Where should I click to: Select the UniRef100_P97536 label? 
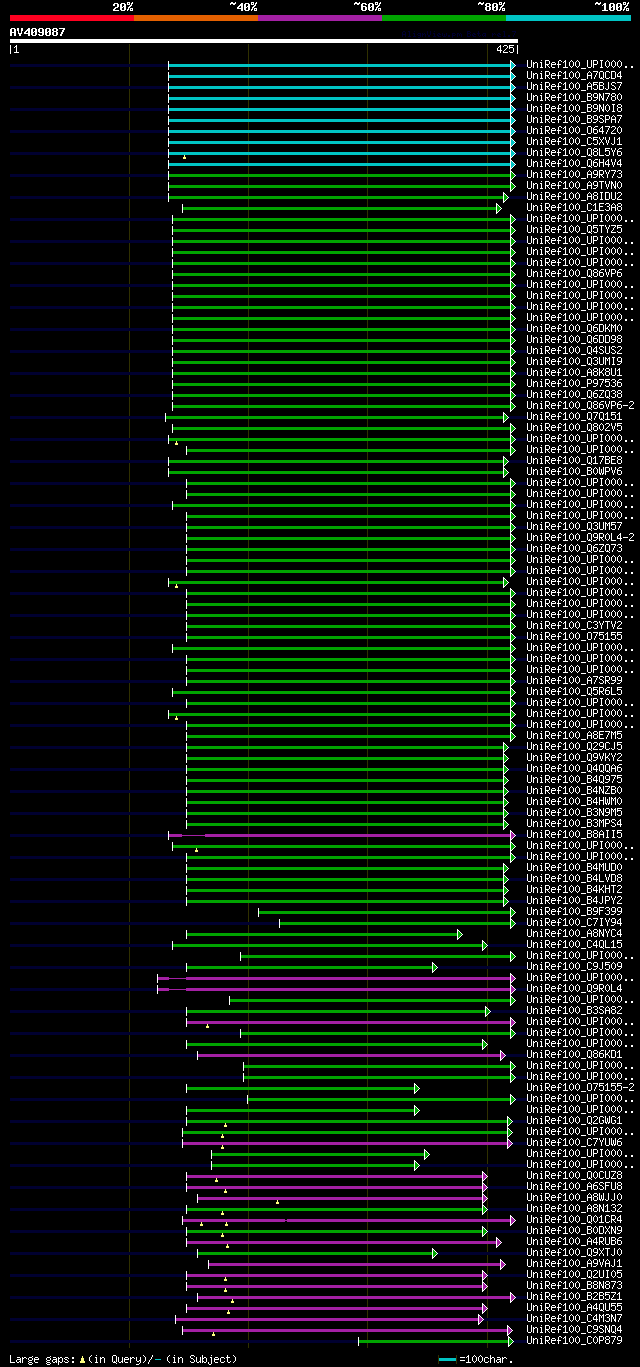click(574, 383)
